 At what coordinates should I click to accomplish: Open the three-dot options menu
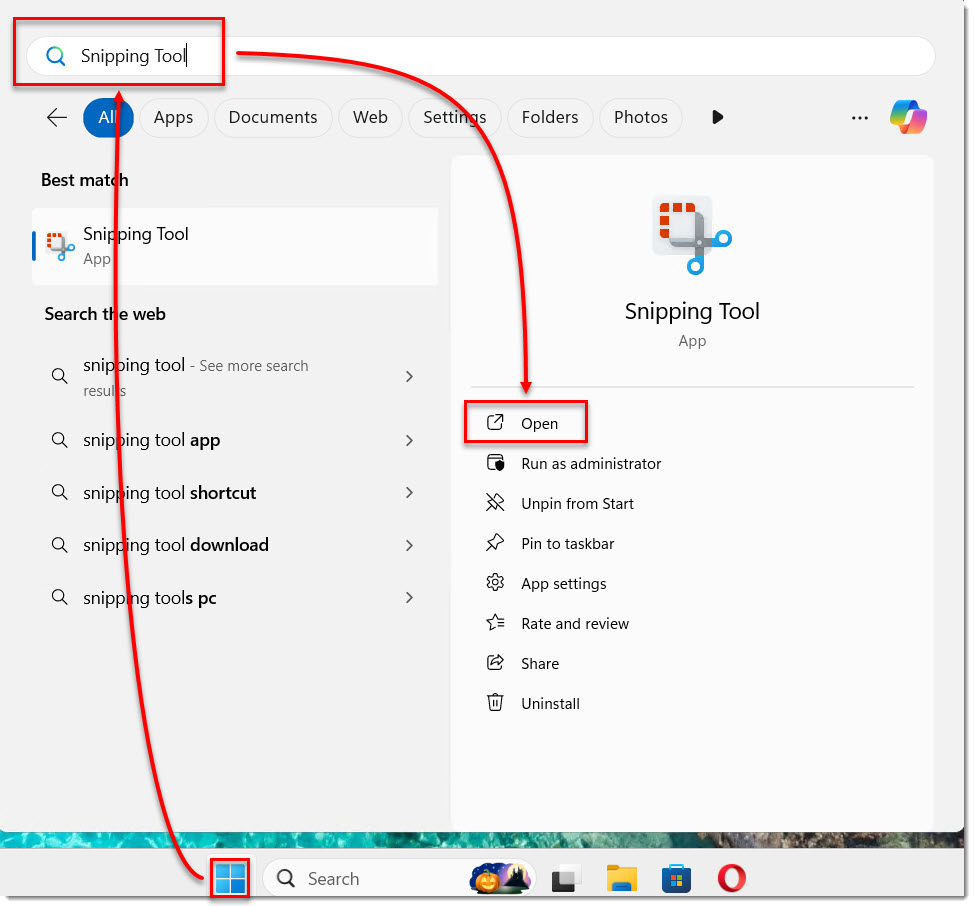[x=860, y=117]
